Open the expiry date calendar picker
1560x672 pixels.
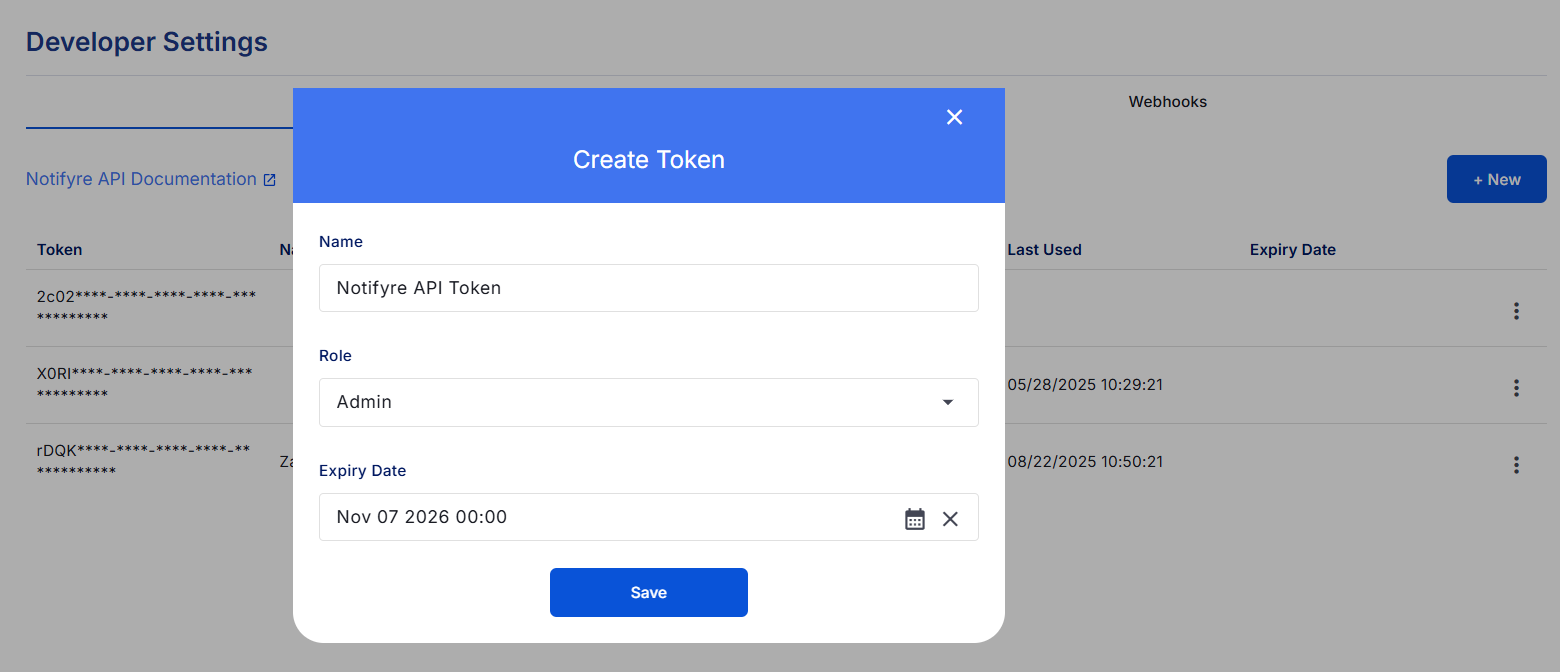point(915,518)
